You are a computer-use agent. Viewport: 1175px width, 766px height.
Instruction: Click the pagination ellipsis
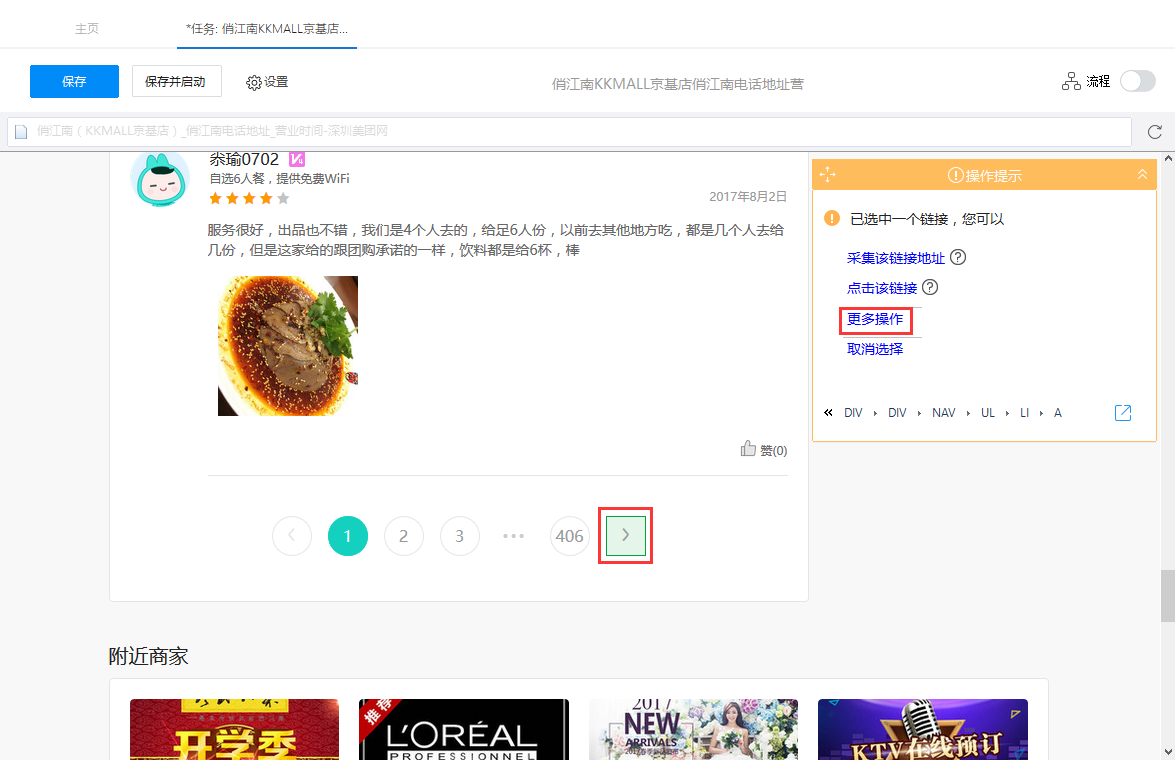[513, 536]
